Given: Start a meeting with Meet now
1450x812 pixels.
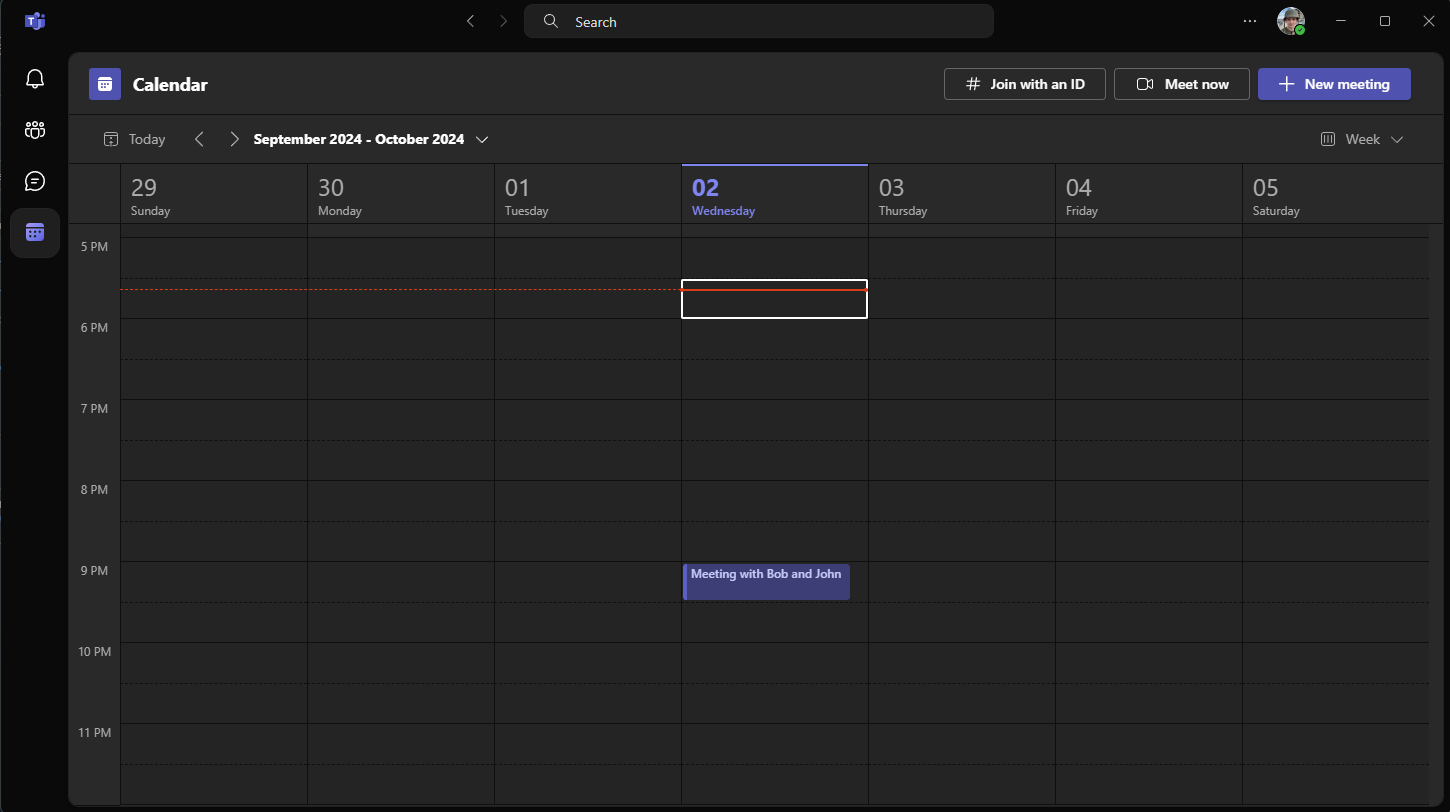Looking at the screenshot, I should pos(1181,85).
